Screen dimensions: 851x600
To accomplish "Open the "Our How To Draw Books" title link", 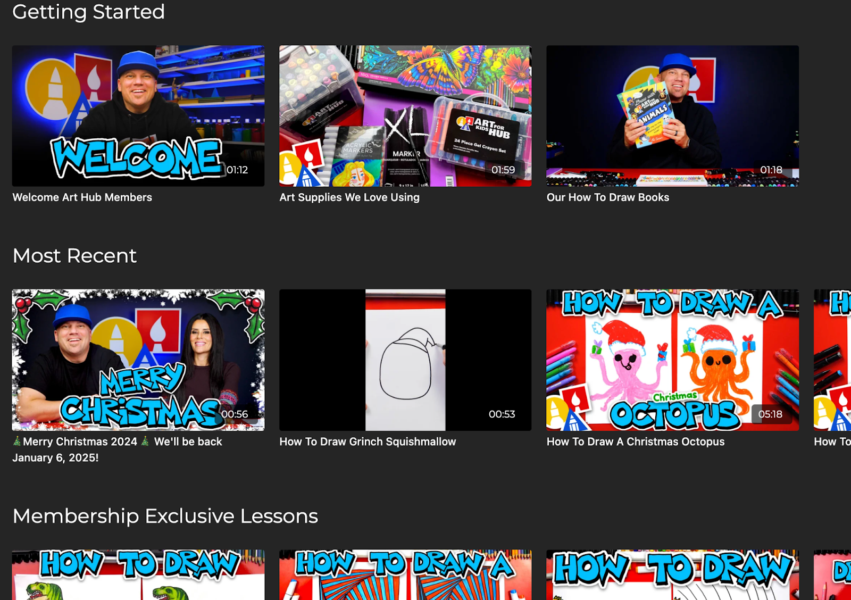I will pyautogui.click(x=607, y=198).
